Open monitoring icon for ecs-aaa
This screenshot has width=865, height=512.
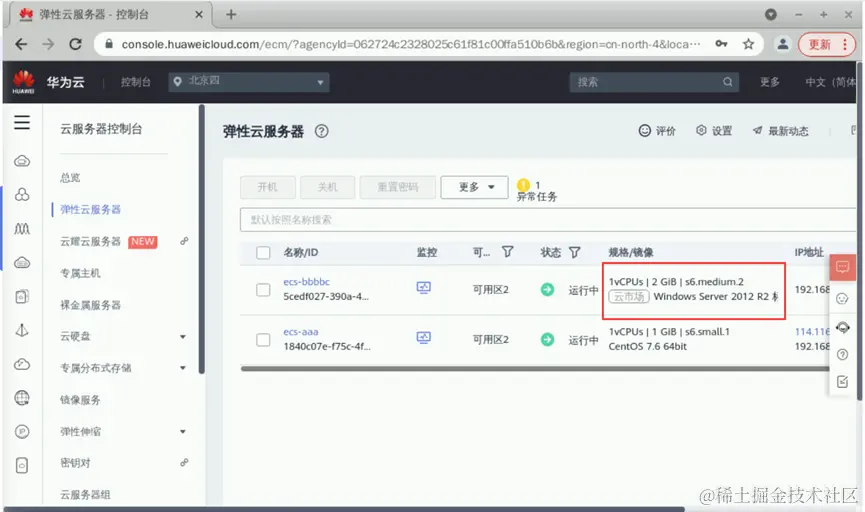tap(424, 338)
